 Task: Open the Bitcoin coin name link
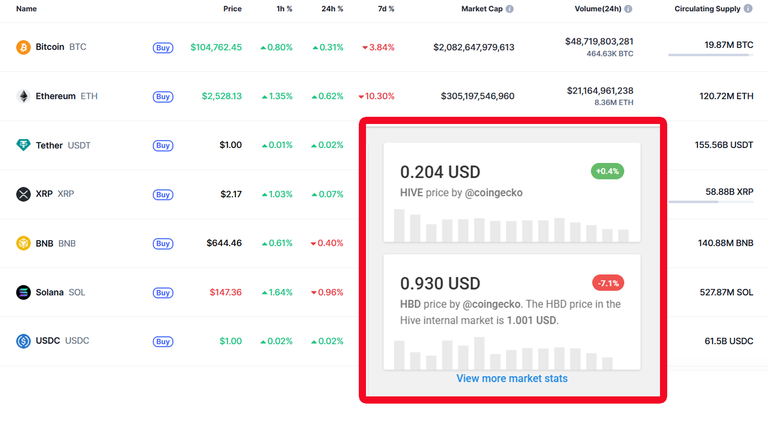click(x=50, y=47)
